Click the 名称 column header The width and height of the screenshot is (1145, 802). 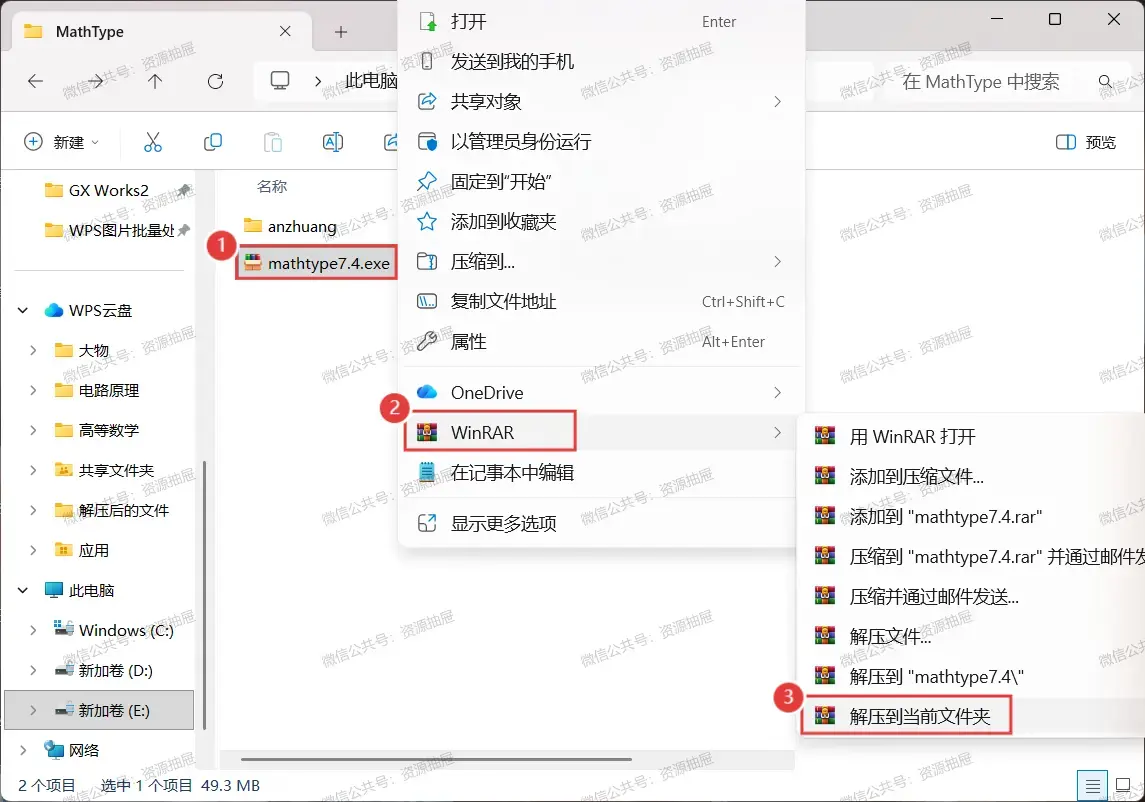click(x=272, y=186)
